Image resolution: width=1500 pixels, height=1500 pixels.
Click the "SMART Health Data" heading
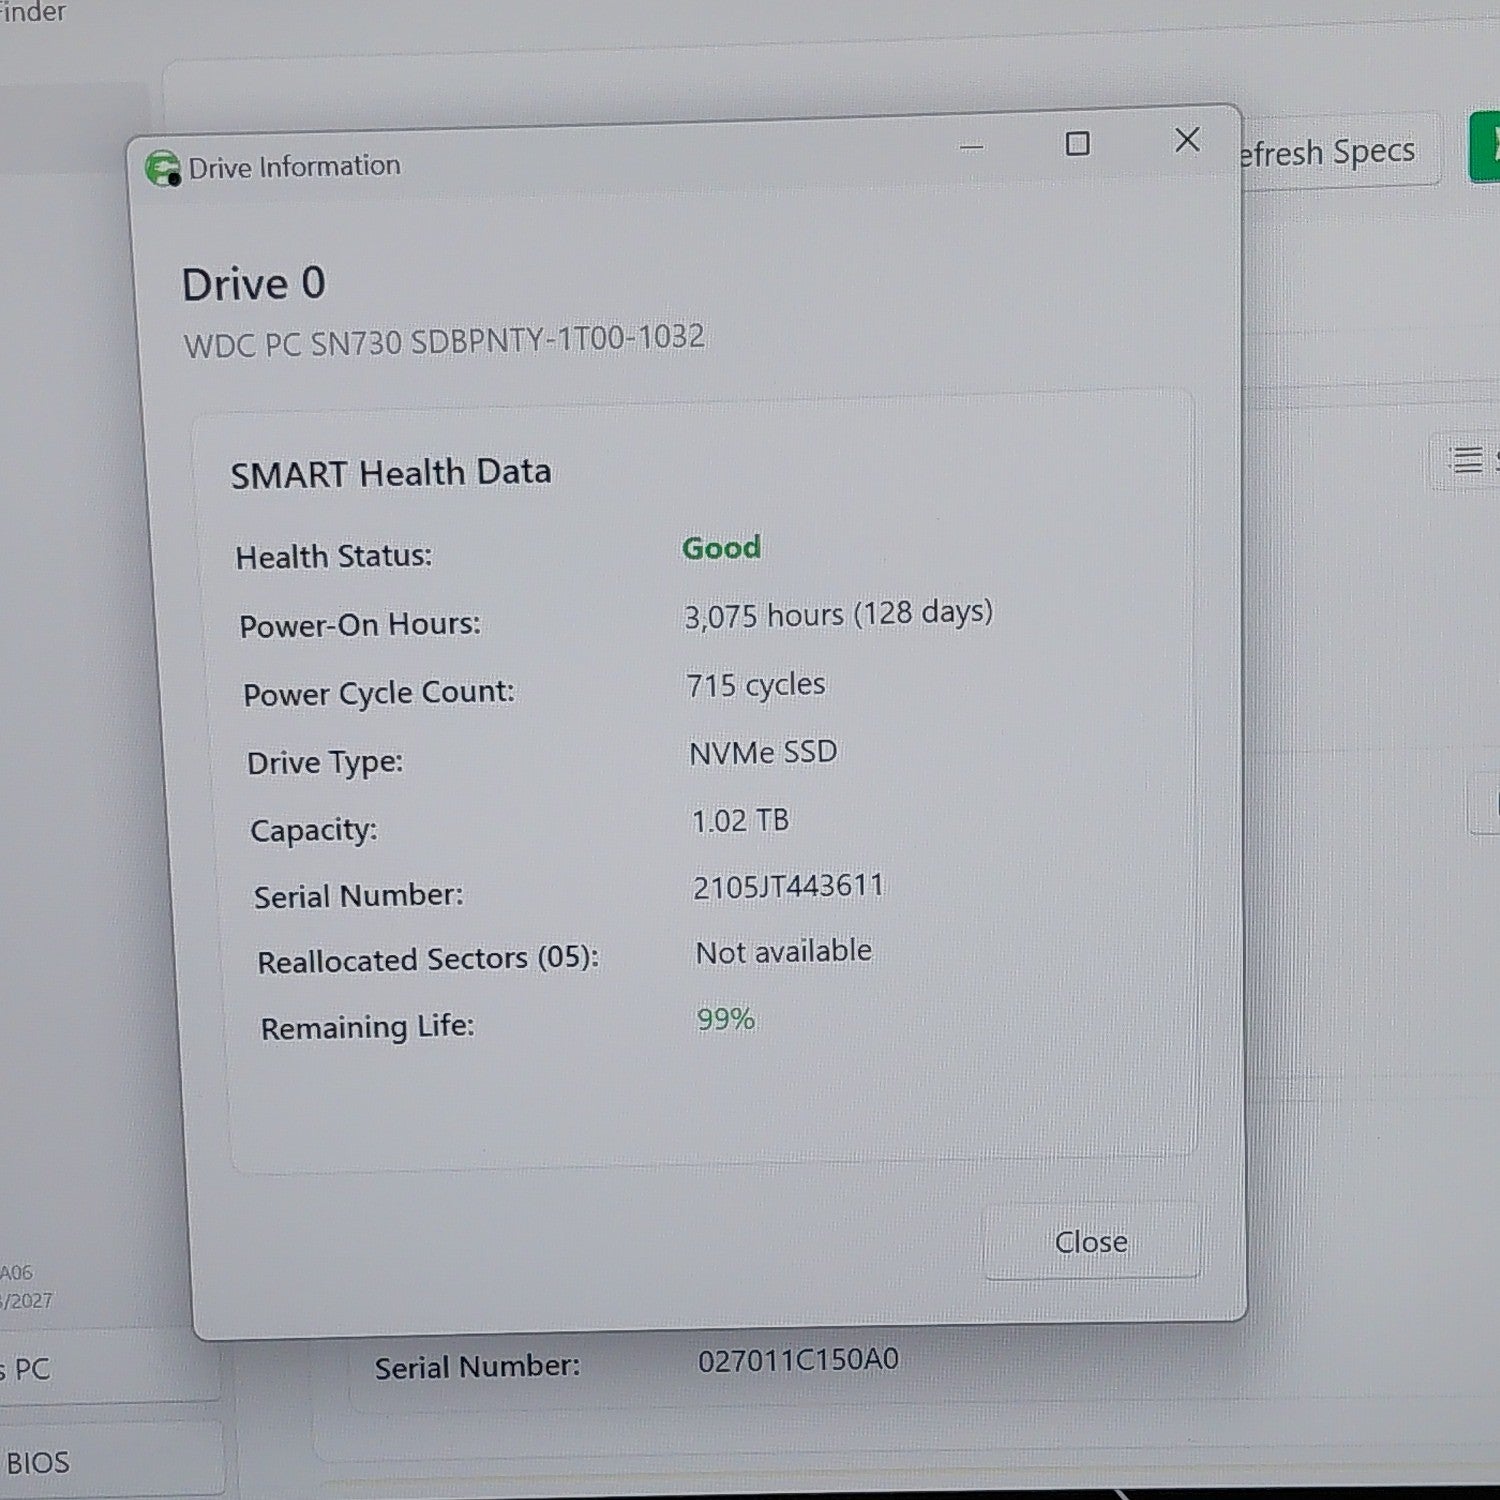click(390, 473)
